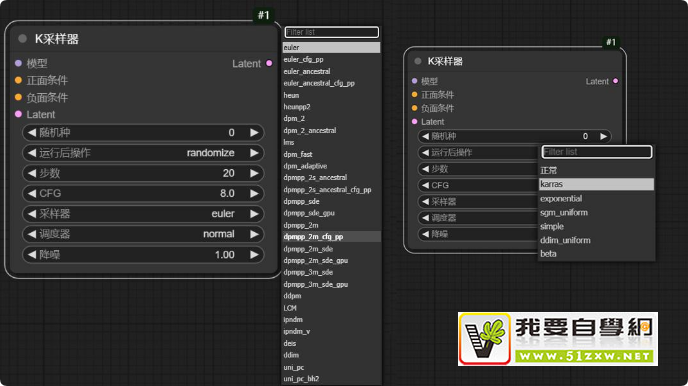Decrease 步数 with the left arrow on left node

32,173
